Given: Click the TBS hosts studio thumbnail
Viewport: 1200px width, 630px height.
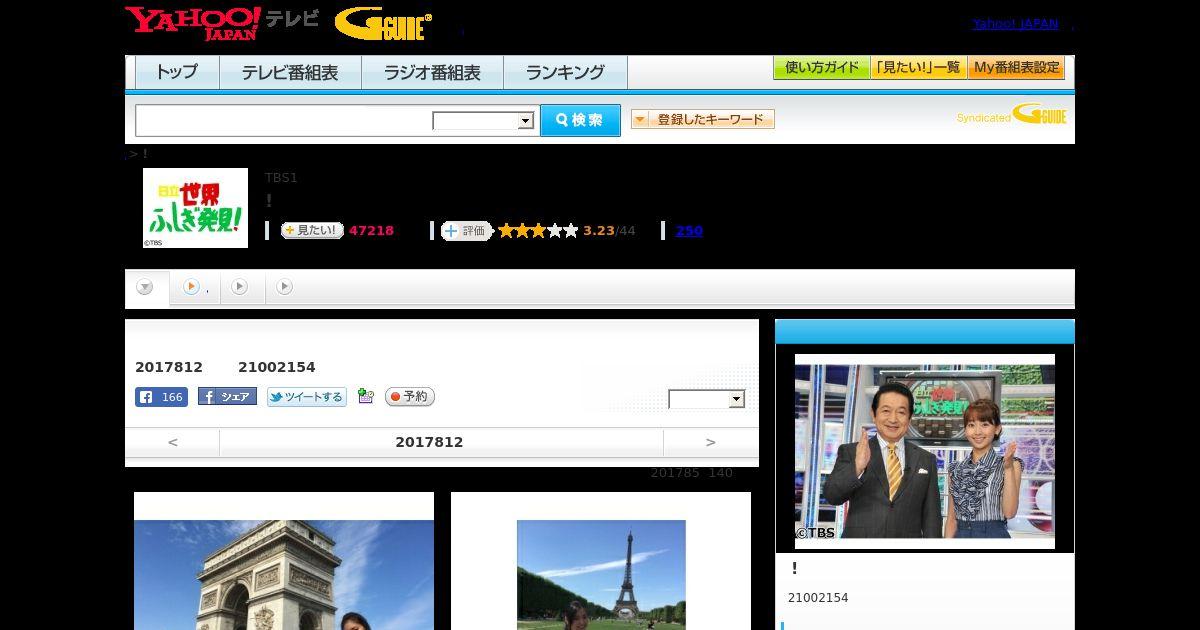Looking at the screenshot, I should pyautogui.click(x=924, y=451).
